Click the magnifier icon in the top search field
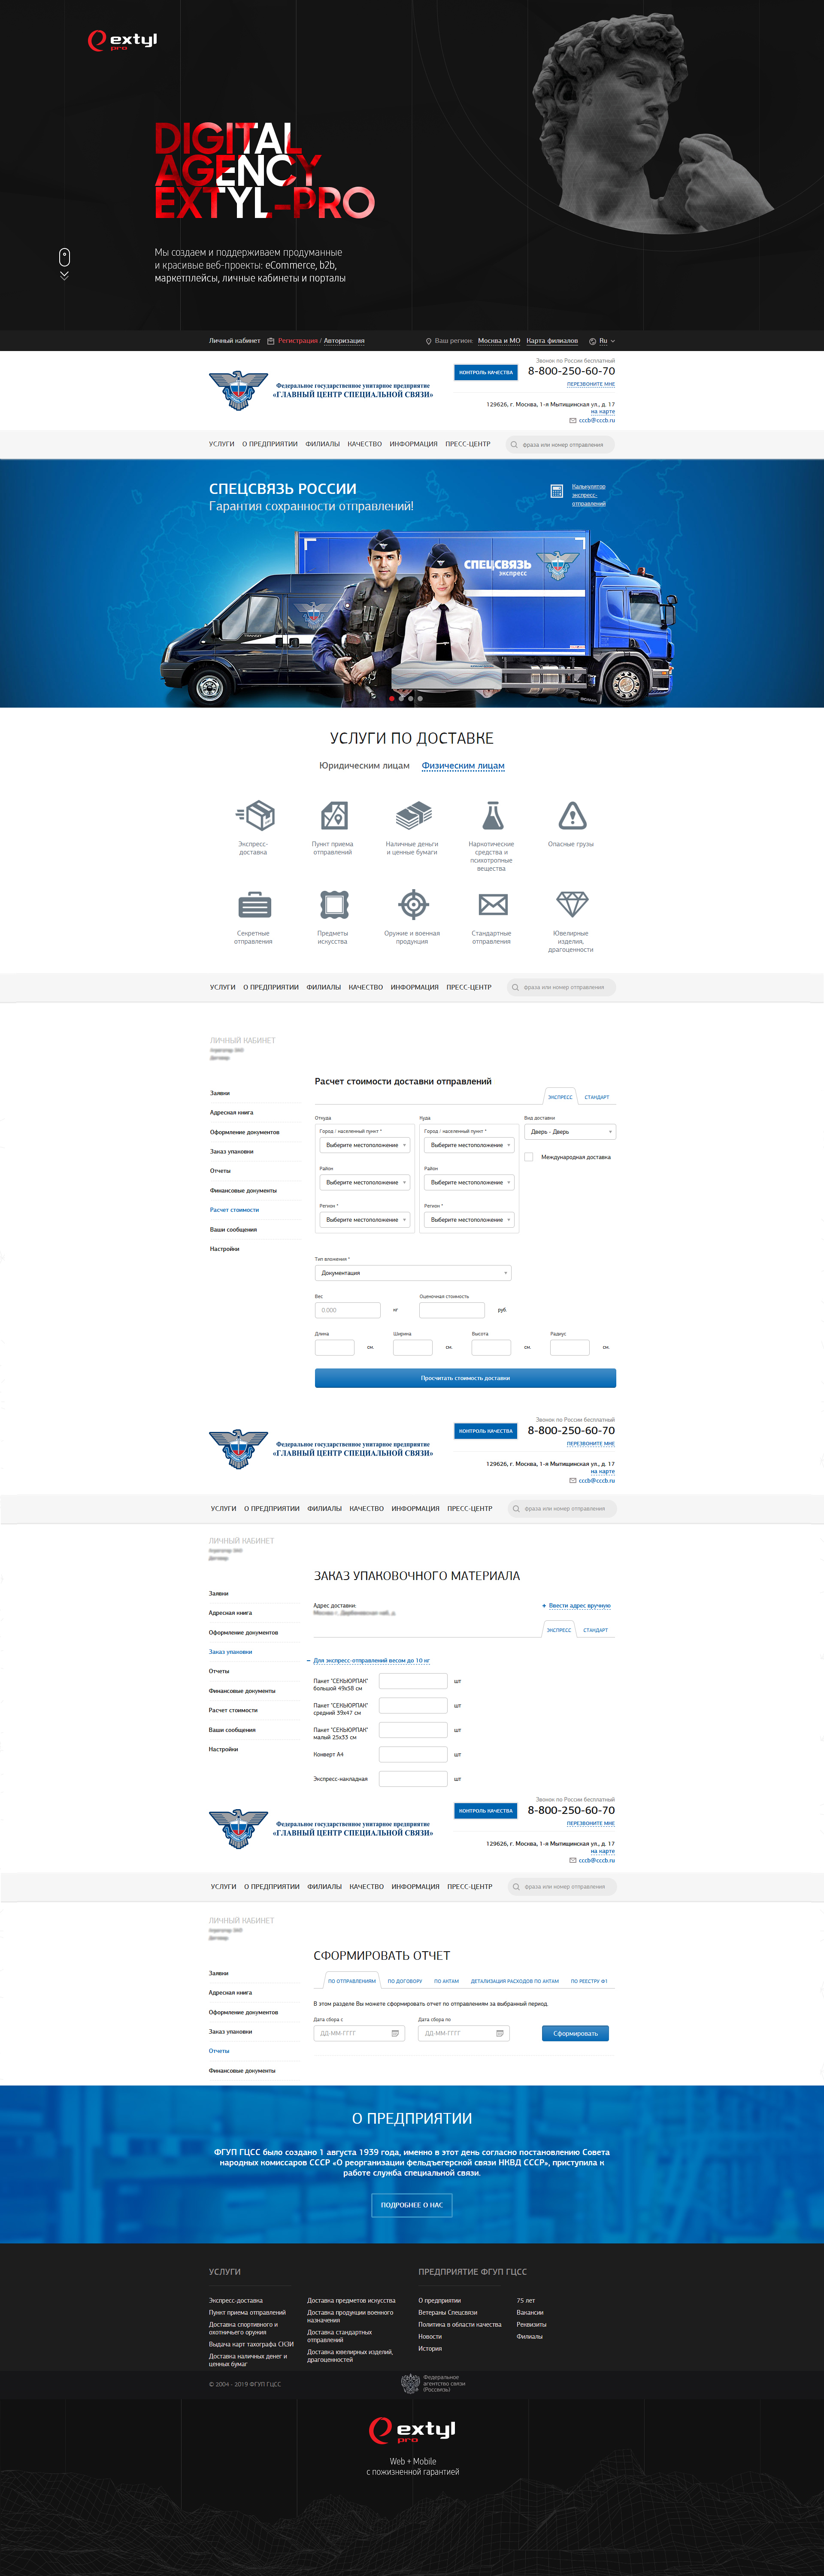This screenshot has width=824, height=2576. pos(514,444)
